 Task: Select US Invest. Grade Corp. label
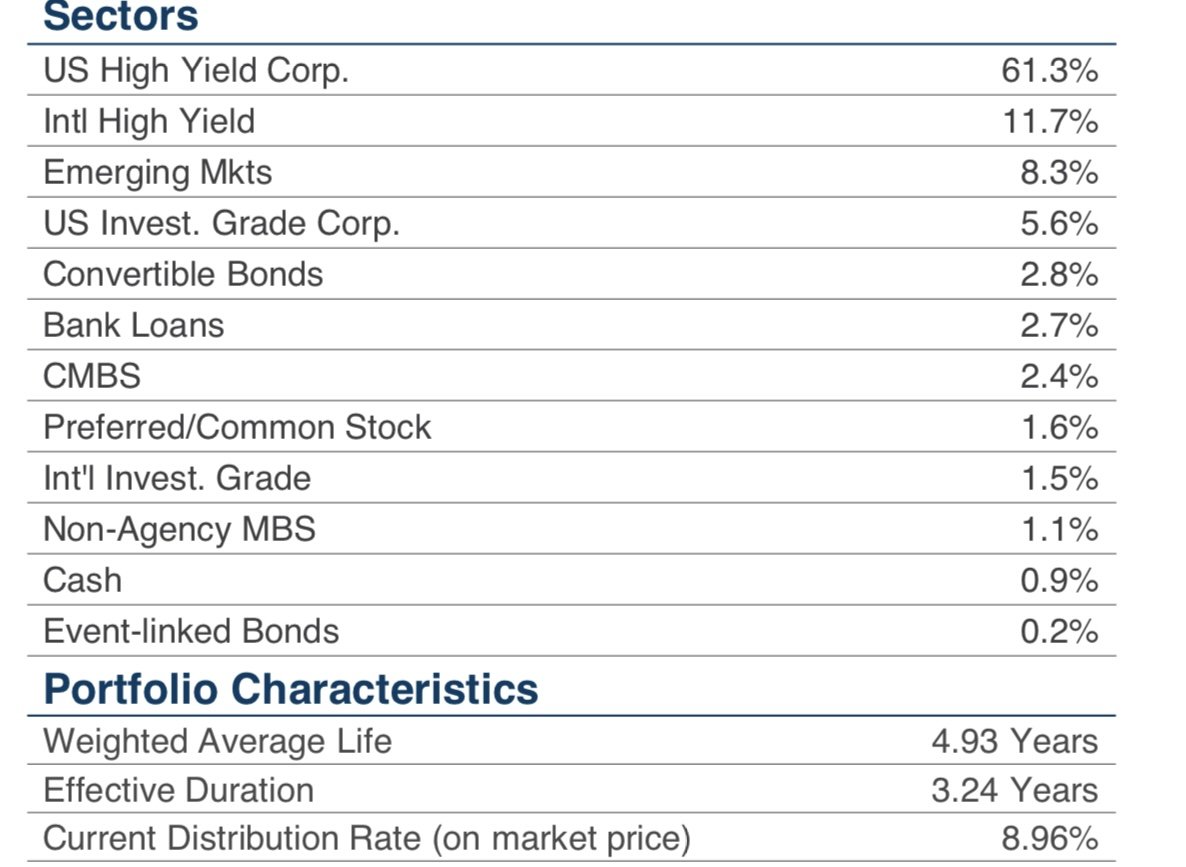click(221, 223)
